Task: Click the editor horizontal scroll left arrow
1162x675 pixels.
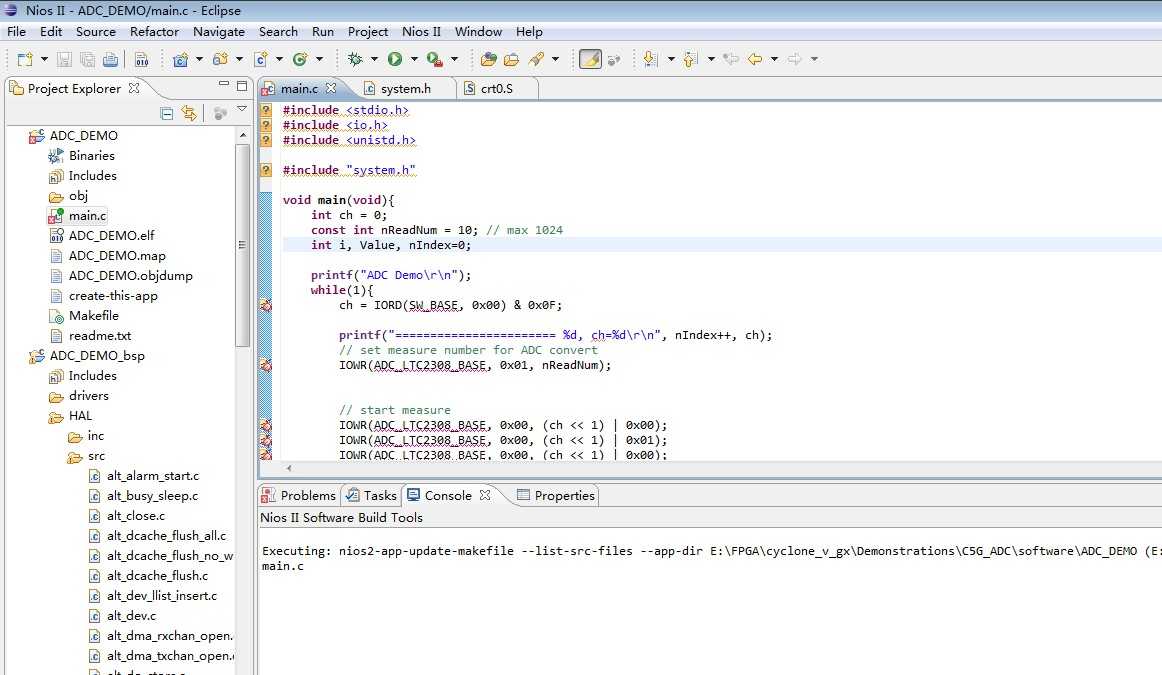Action: 289,468
